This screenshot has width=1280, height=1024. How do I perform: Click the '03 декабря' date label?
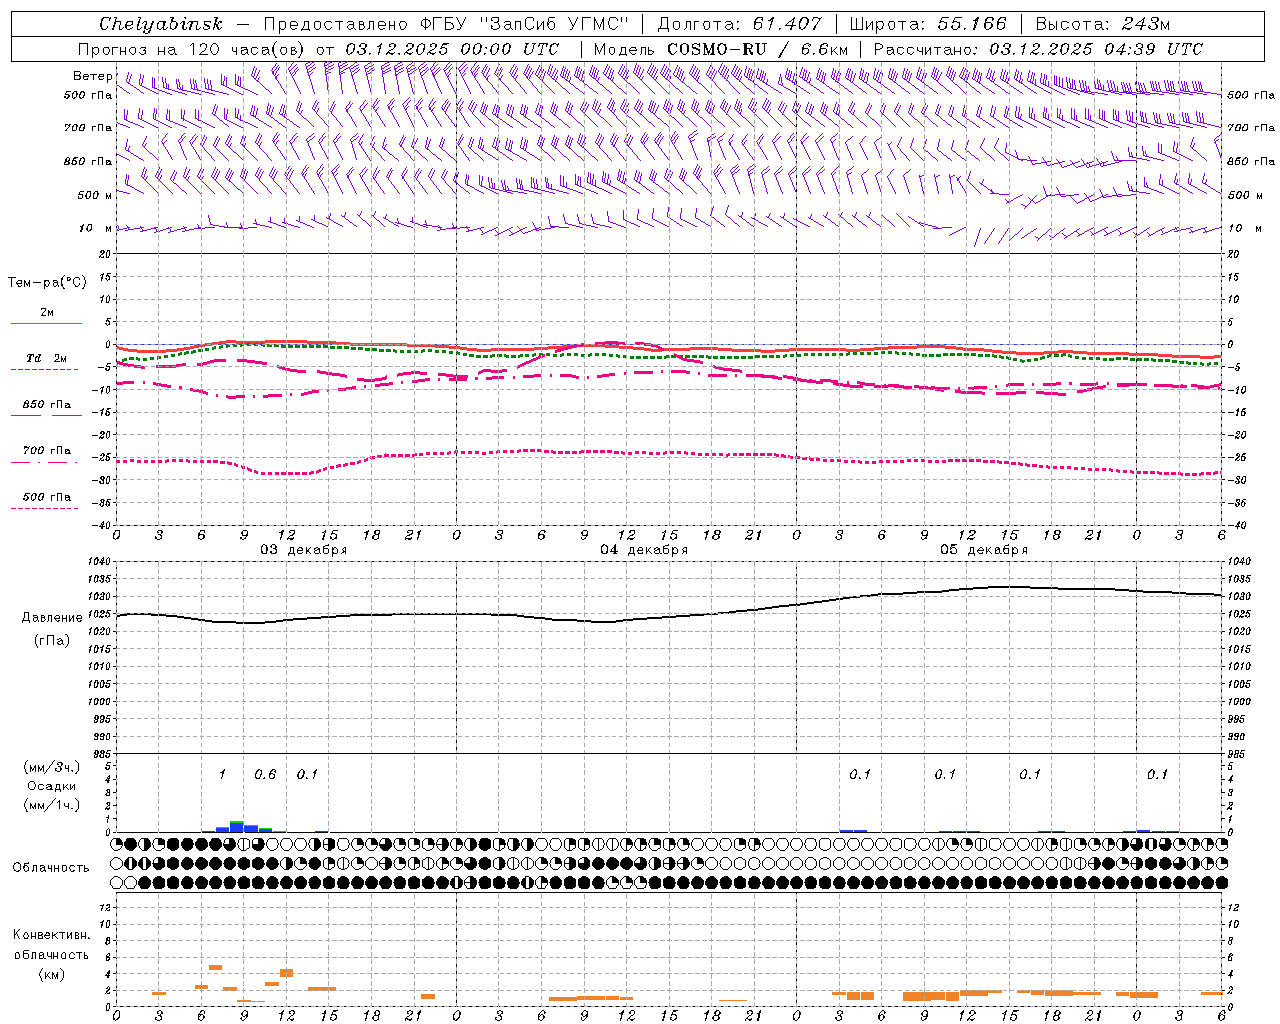pyautogui.click(x=304, y=550)
